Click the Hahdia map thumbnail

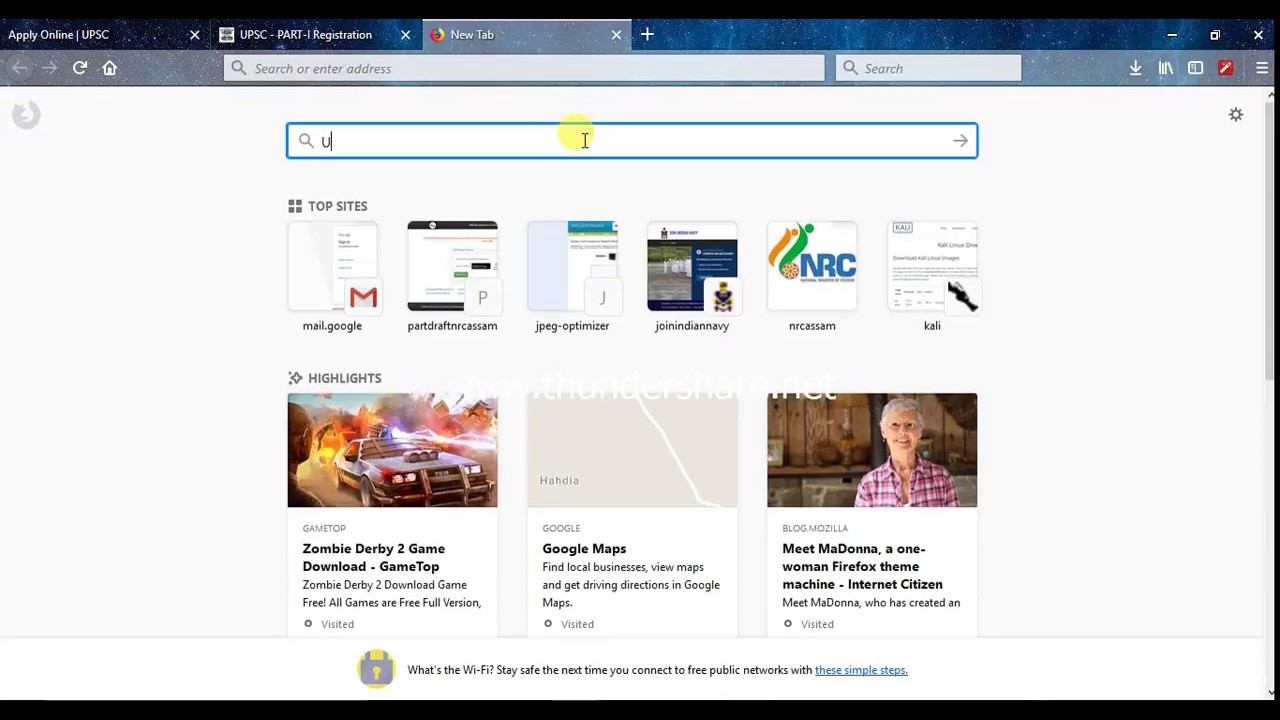pos(632,450)
